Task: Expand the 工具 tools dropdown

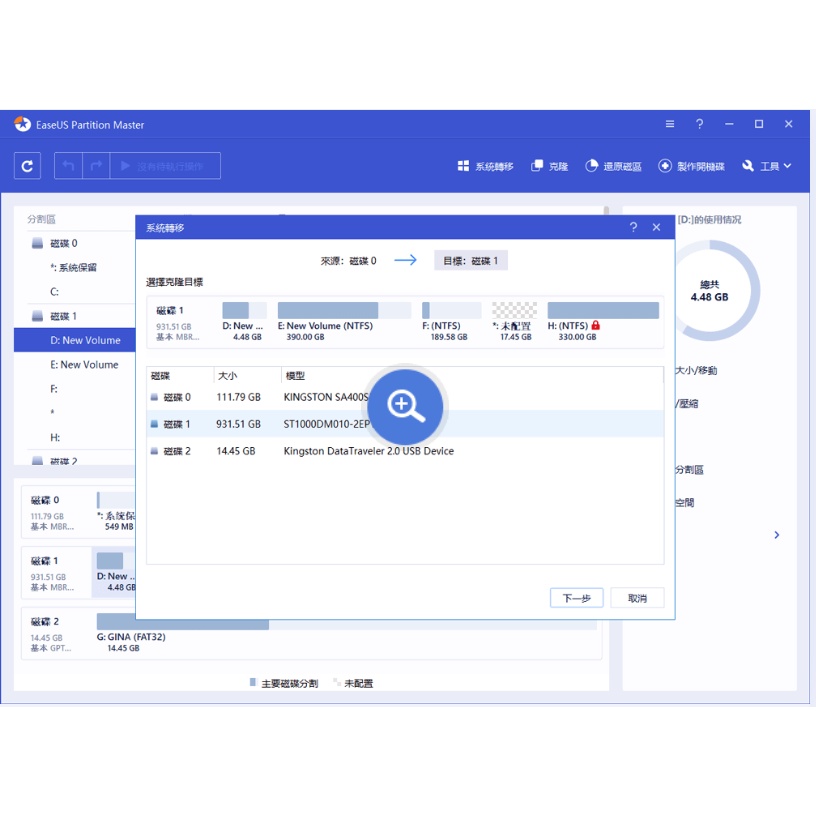Action: 767,166
